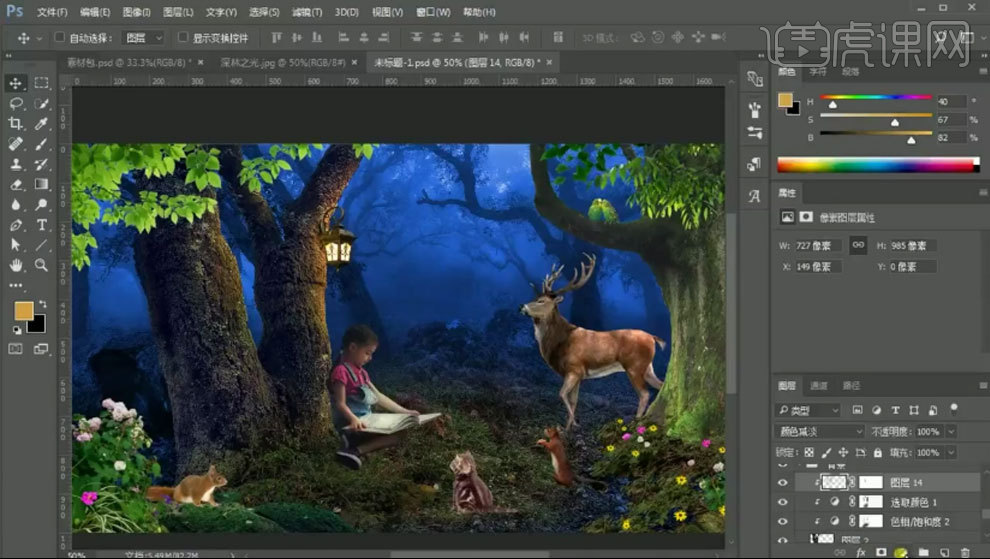
Task: Open the 编辑(E) menu
Action: pos(95,12)
